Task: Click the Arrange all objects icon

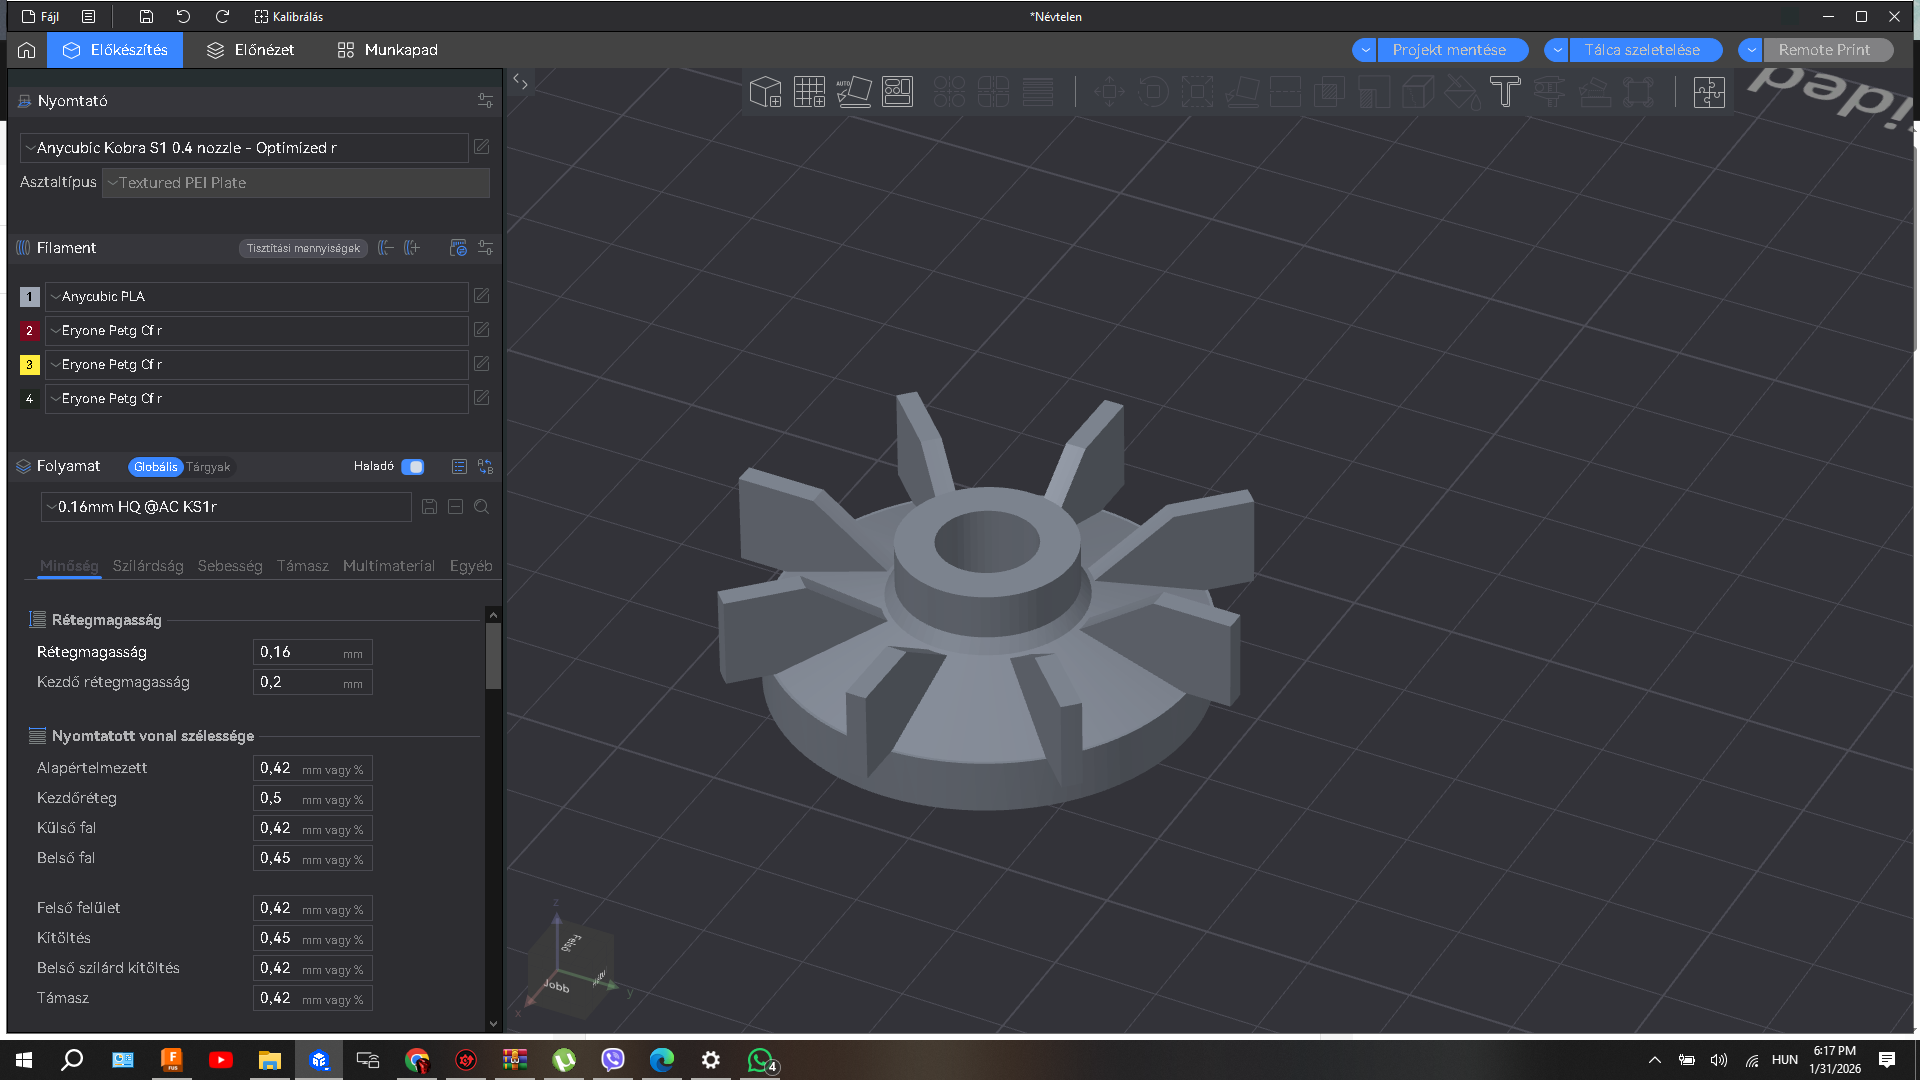Action: pos(897,92)
